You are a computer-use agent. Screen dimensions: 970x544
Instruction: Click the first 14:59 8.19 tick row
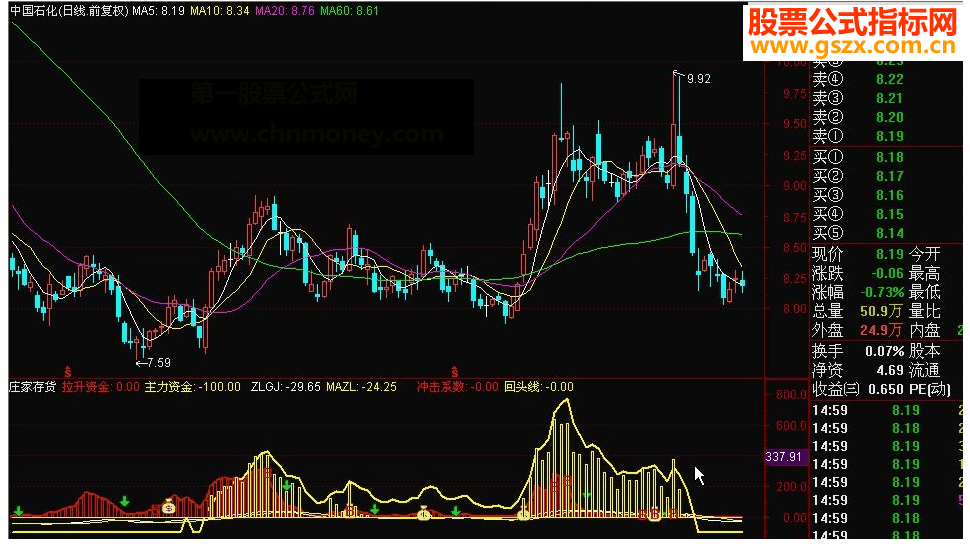(866, 410)
